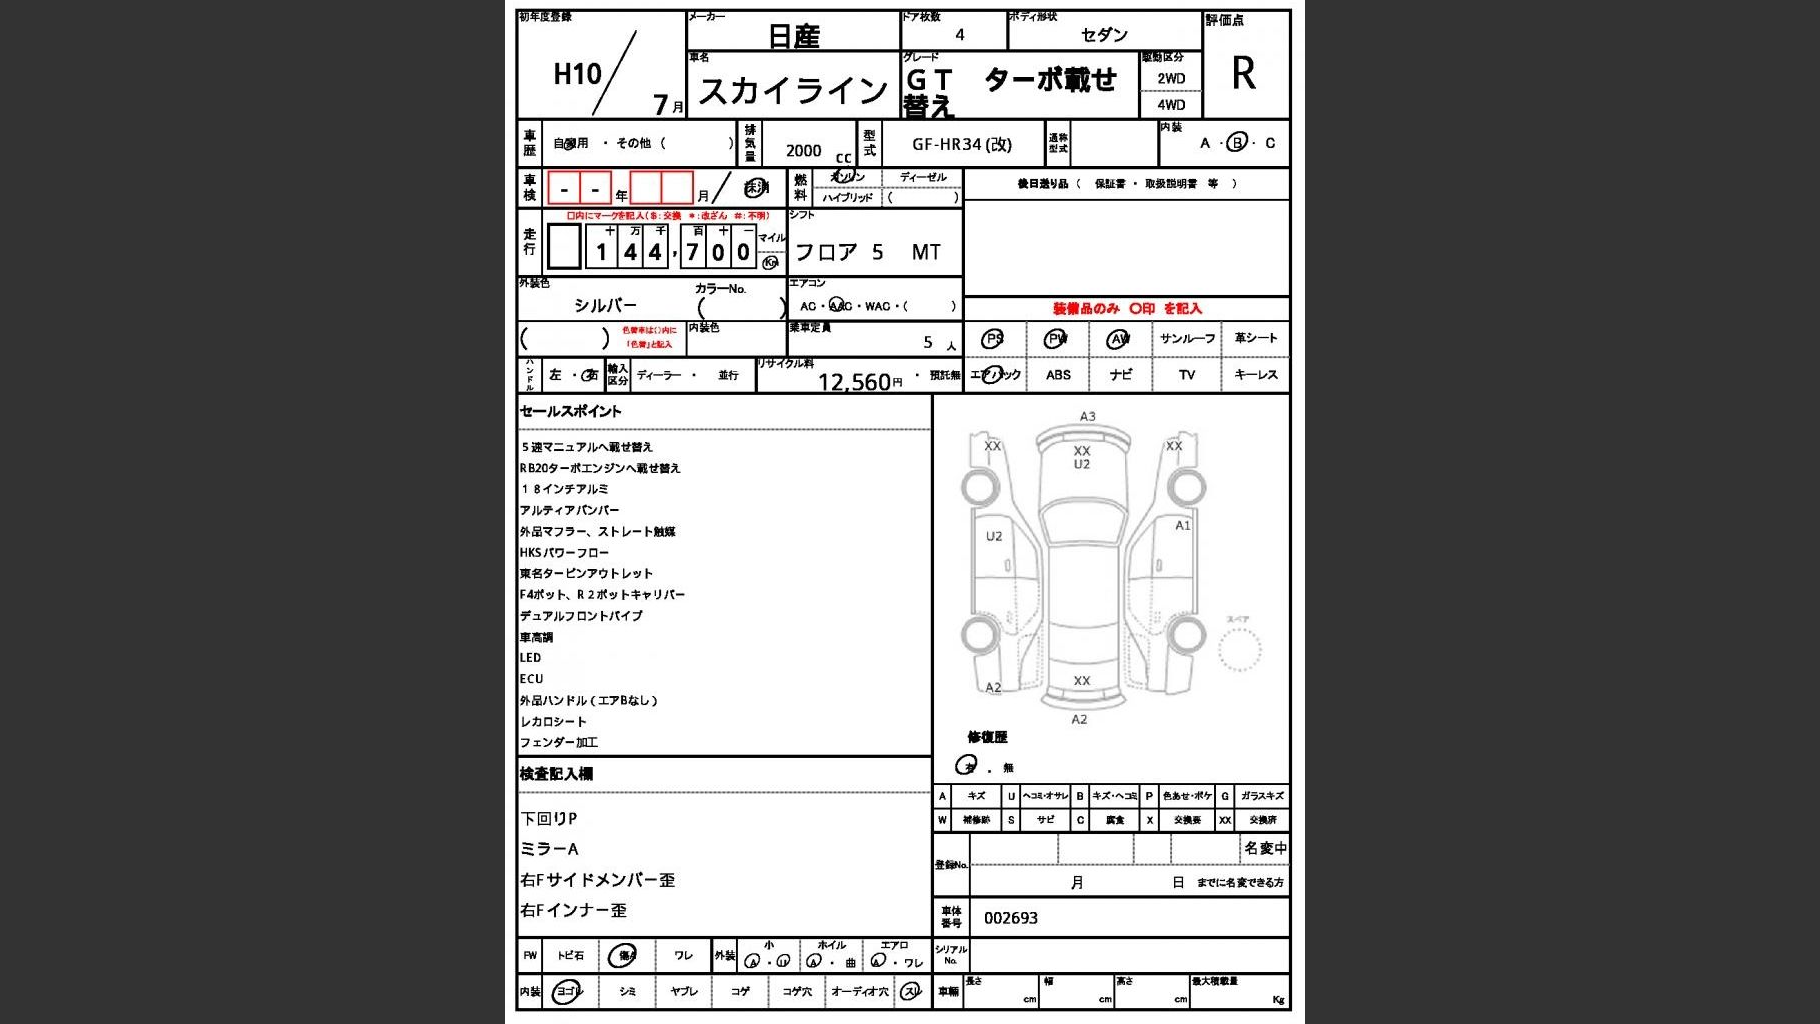The height and width of the screenshot is (1024, 1820).
Task: Select the inspector note 下回りP
Action: tap(548, 819)
